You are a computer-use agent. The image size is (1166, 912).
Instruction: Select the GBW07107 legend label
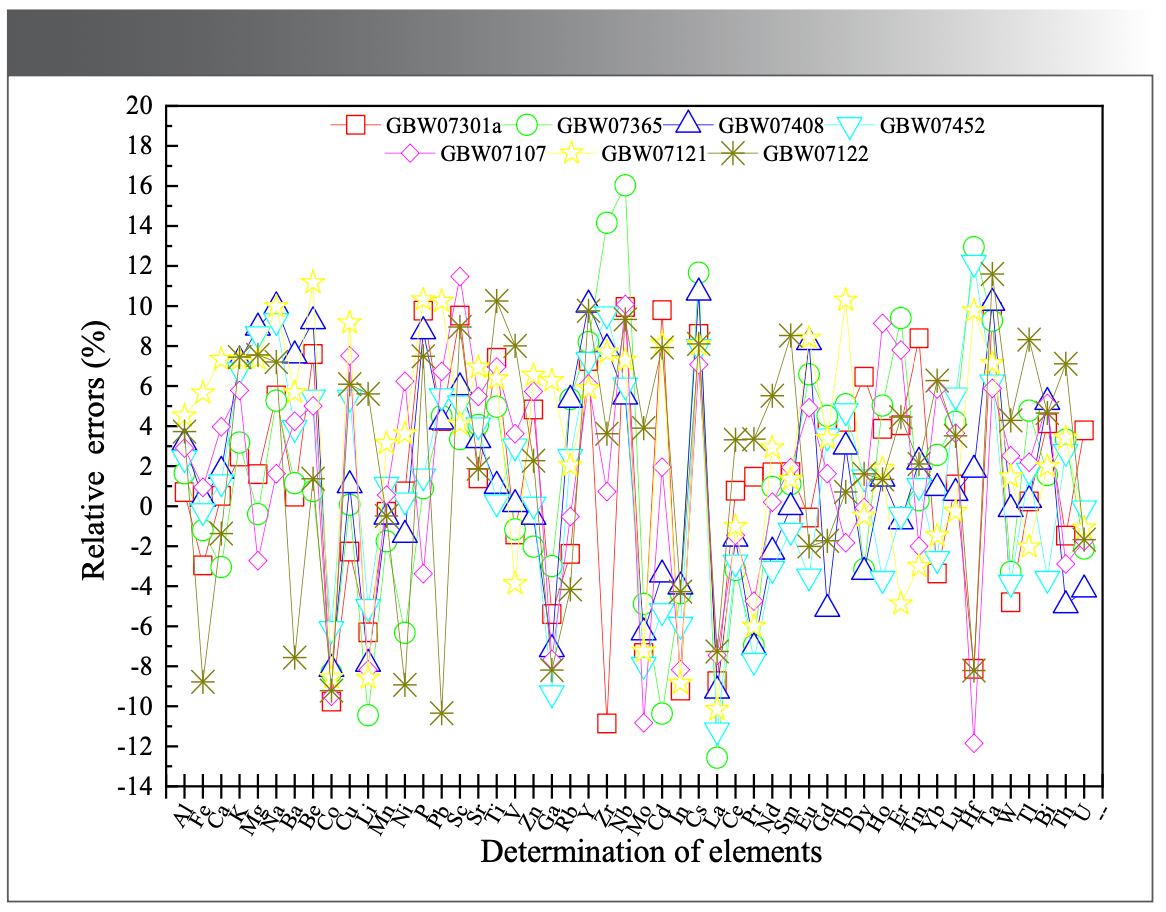(x=493, y=154)
